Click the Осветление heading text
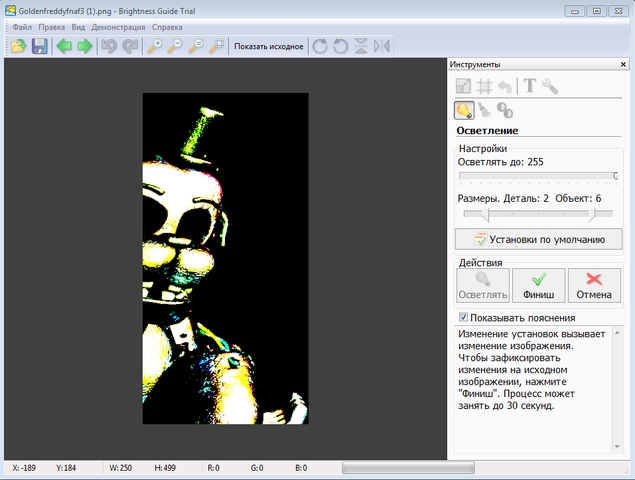The width and height of the screenshot is (635, 480). click(487, 130)
